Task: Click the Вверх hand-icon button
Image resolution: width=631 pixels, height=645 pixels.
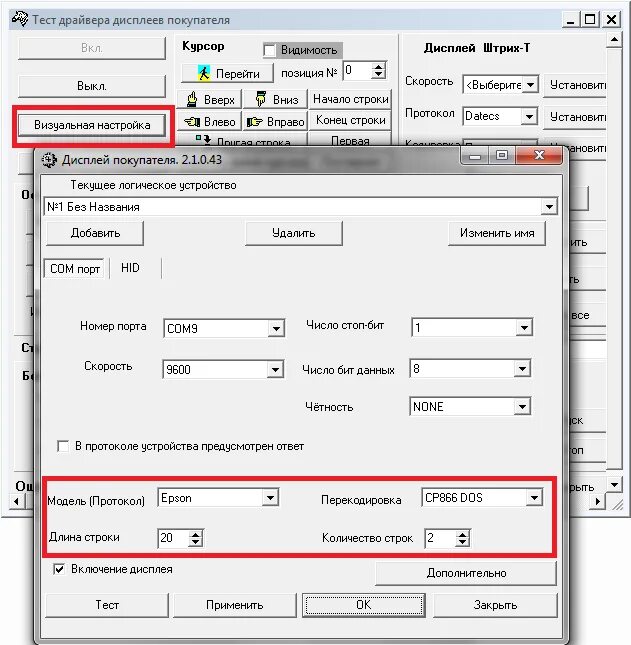Action: click(209, 100)
